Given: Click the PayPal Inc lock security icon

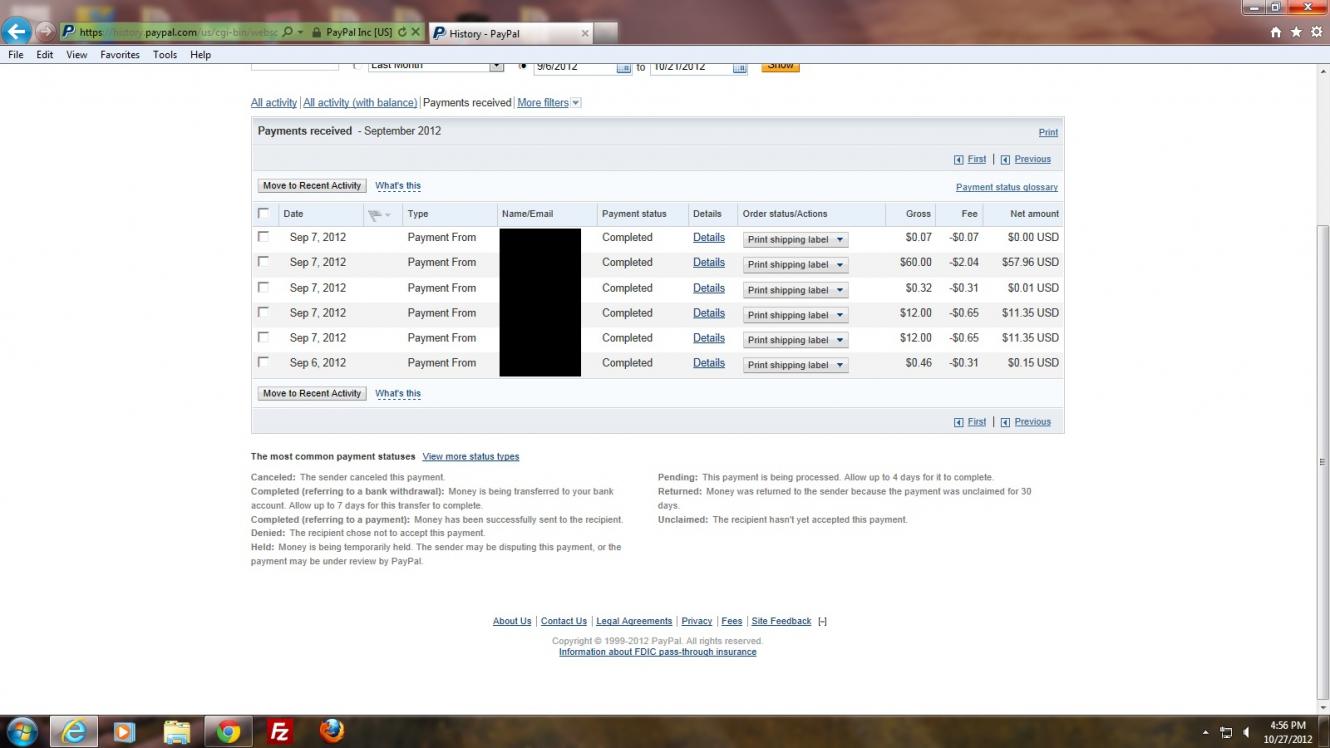Looking at the screenshot, I should click(317, 32).
